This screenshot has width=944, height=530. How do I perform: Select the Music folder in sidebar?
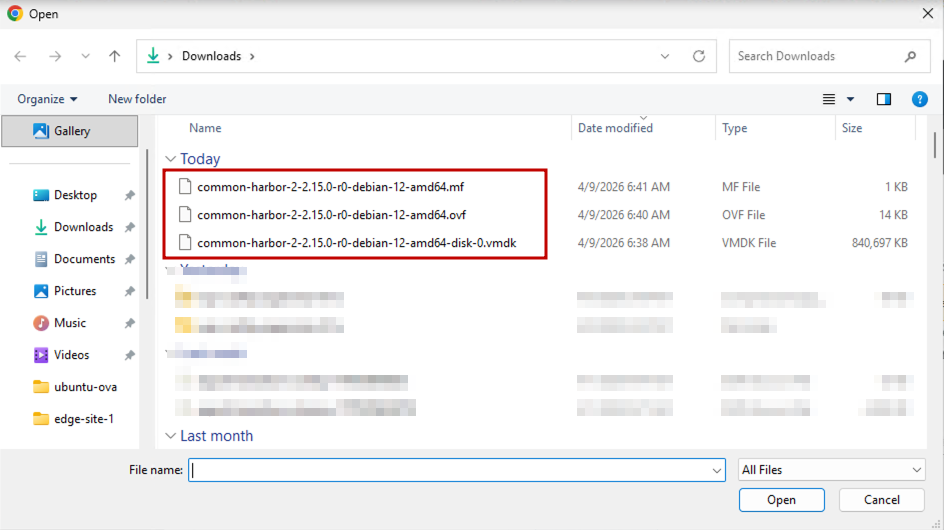69,323
